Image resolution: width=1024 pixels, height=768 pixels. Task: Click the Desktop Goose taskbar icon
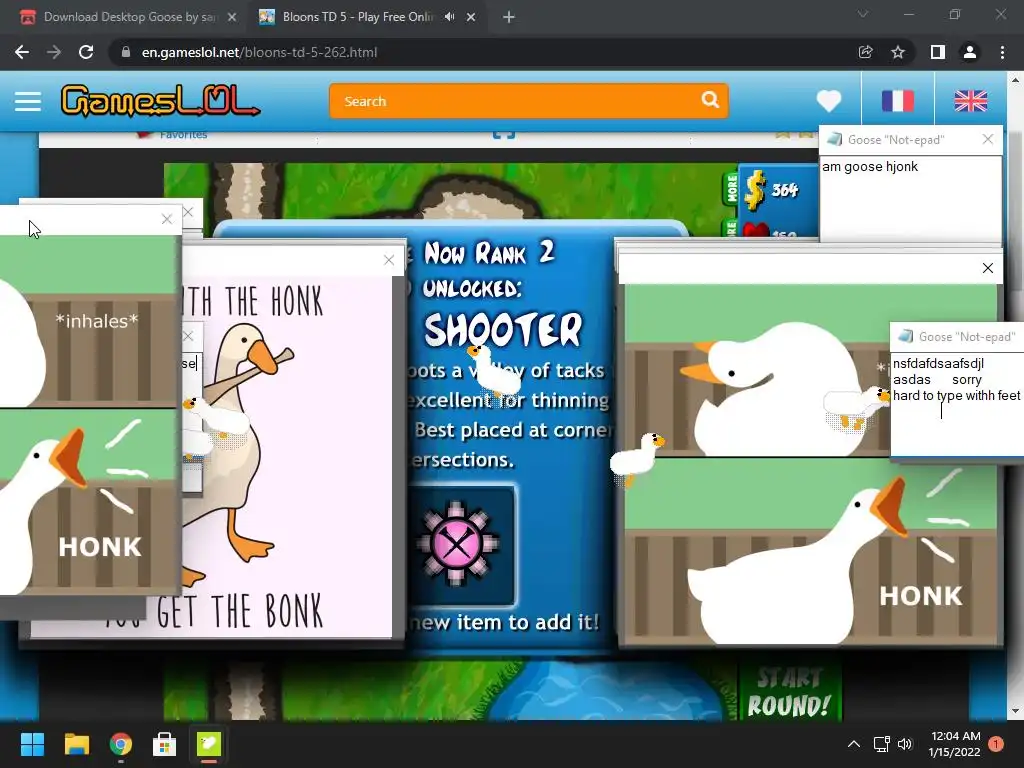pyautogui.click(x=209, y=744)
